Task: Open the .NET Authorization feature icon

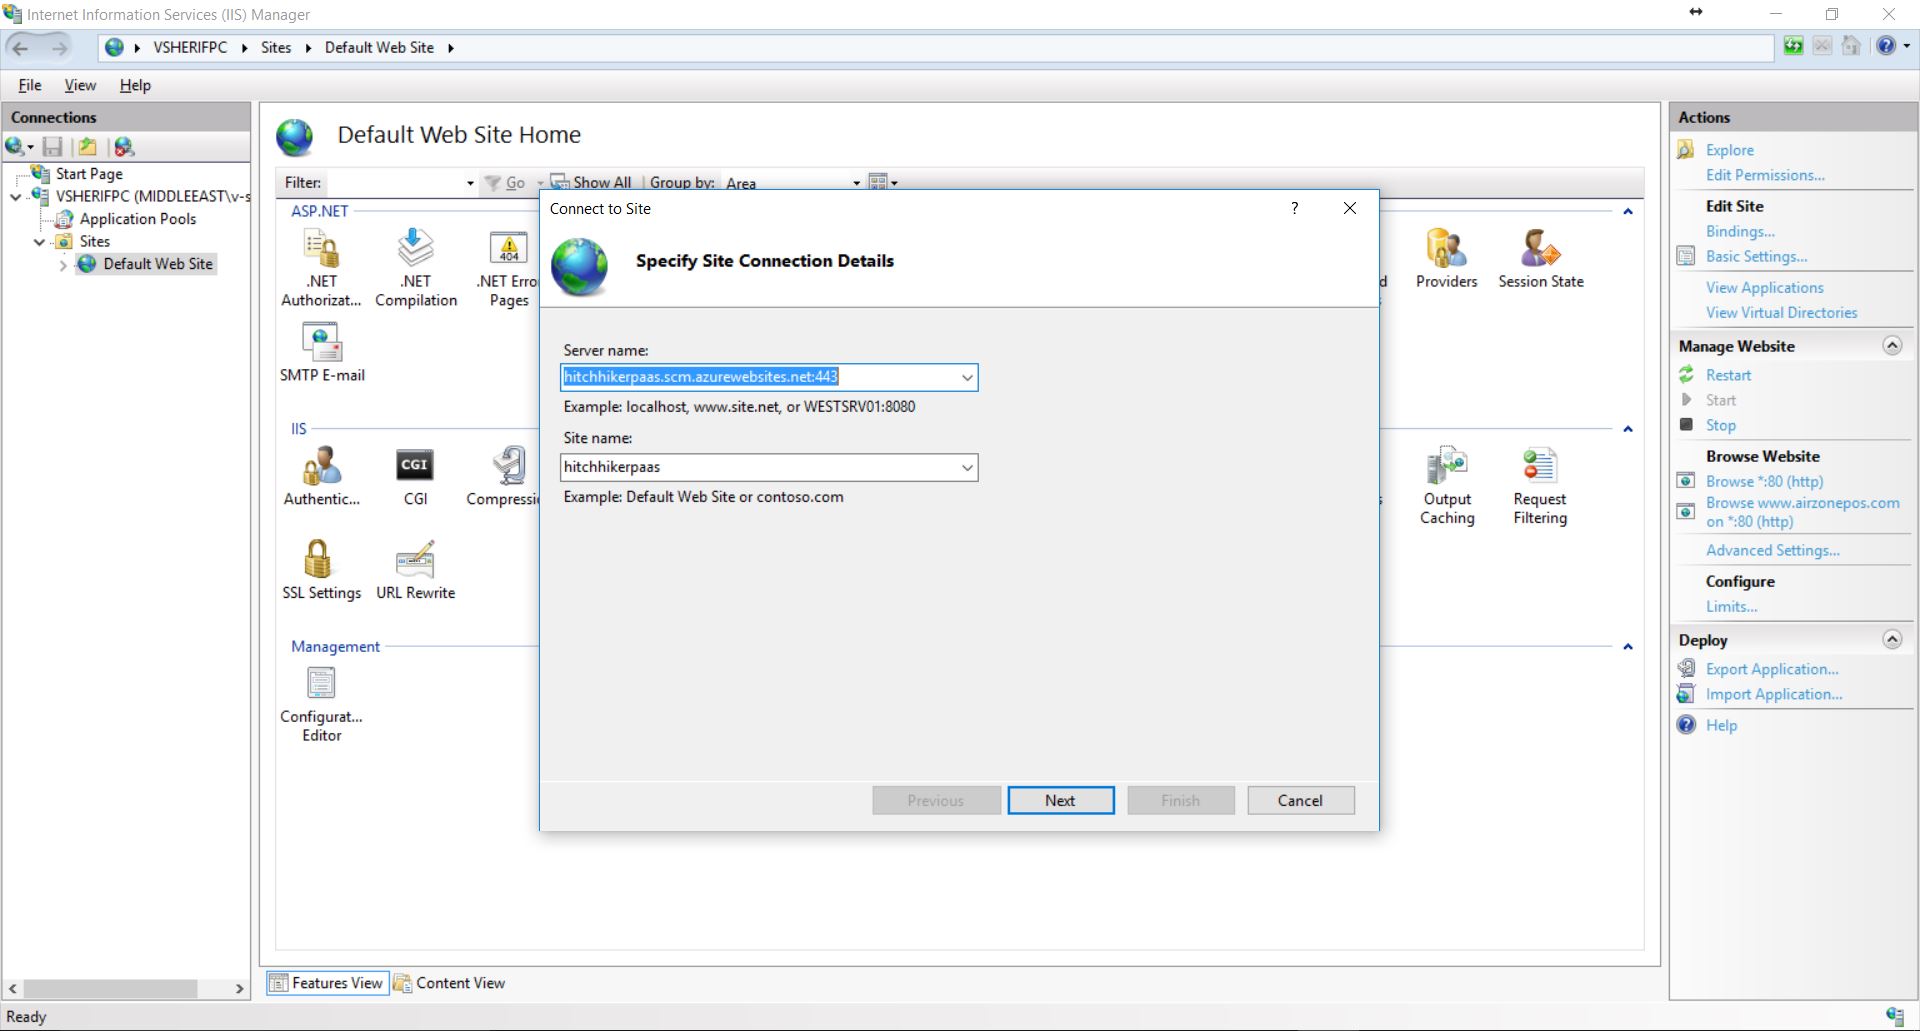Action: 321,249
